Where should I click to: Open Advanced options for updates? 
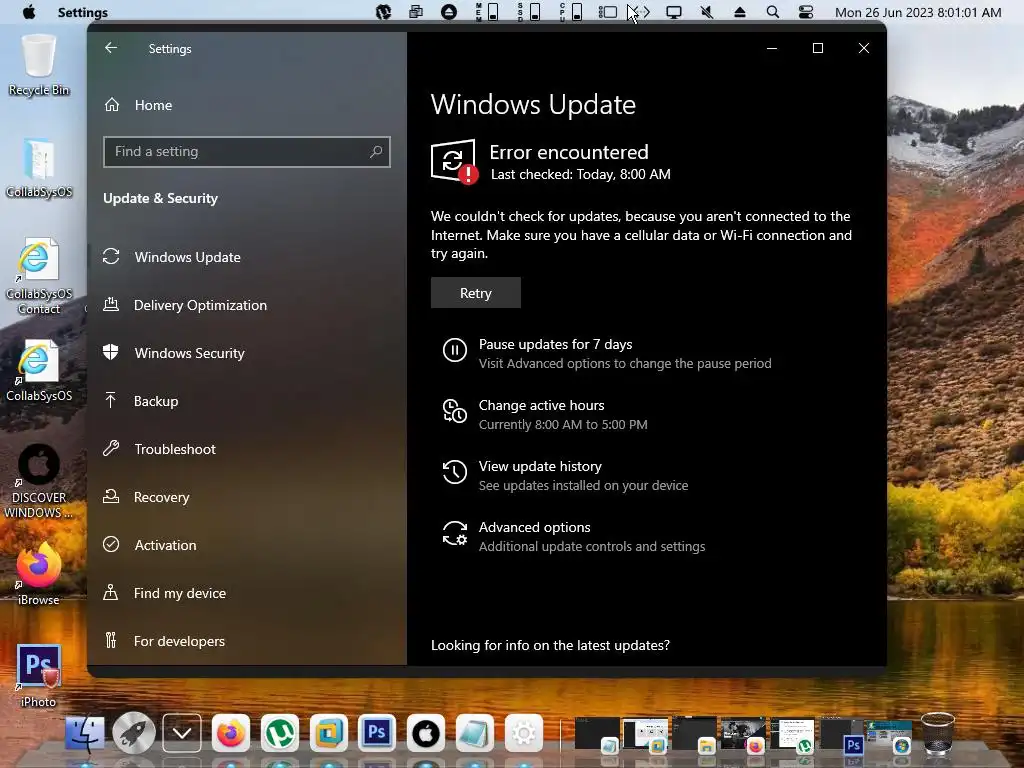pos(534,527)
